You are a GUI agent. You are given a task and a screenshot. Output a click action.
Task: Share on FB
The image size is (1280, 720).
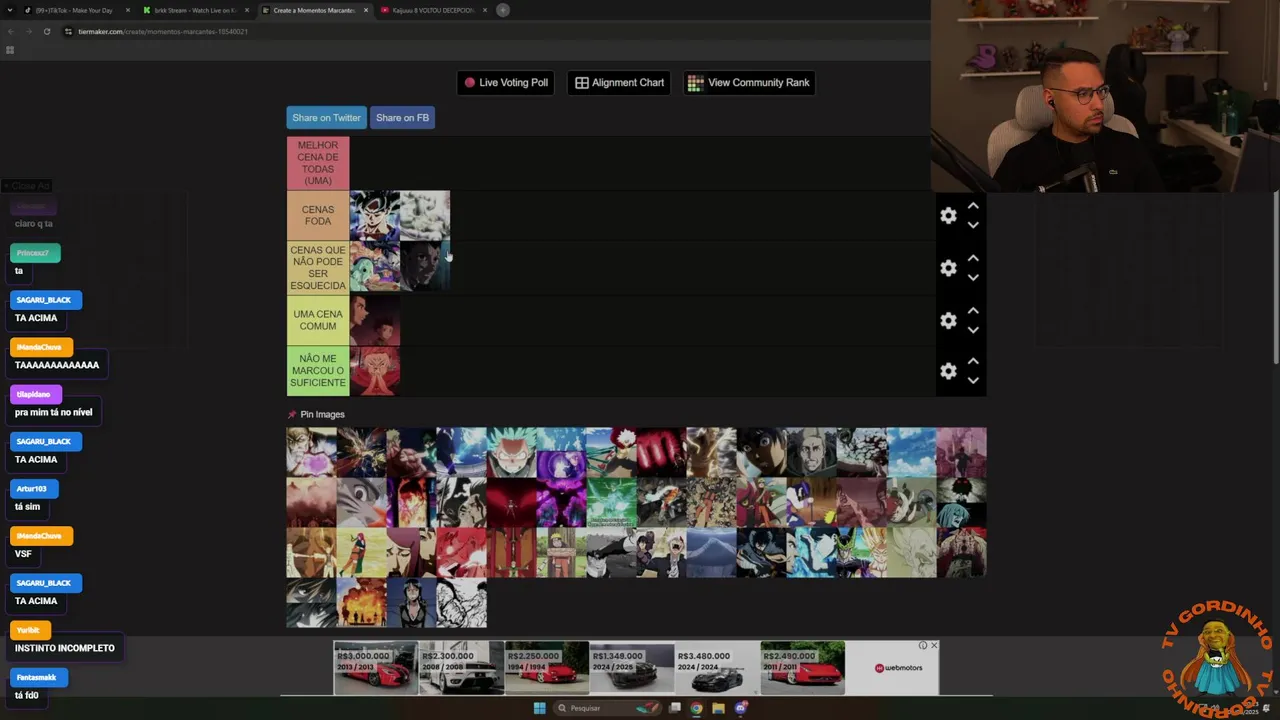(x=402, y=118)
